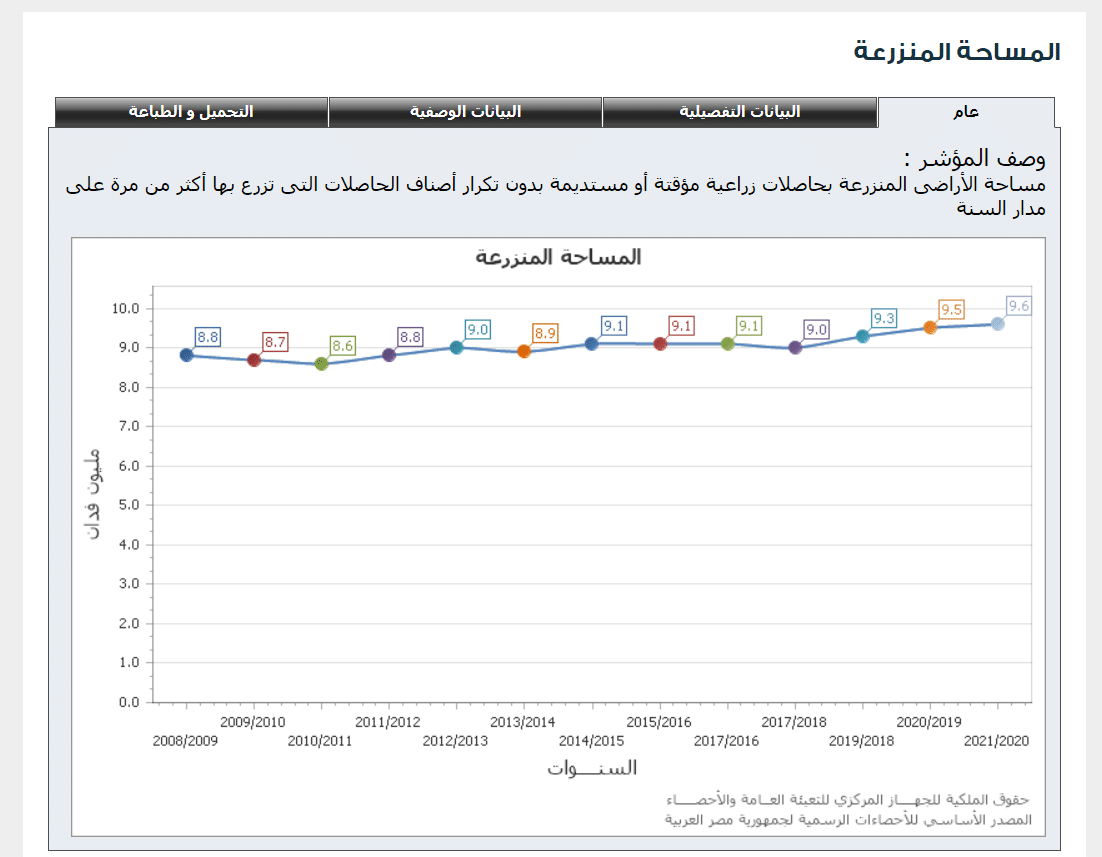The height and width of the screenshot is (857, 1102).
Task: Click the chart title المساحة المنزرعة
Action: (558, 258)
